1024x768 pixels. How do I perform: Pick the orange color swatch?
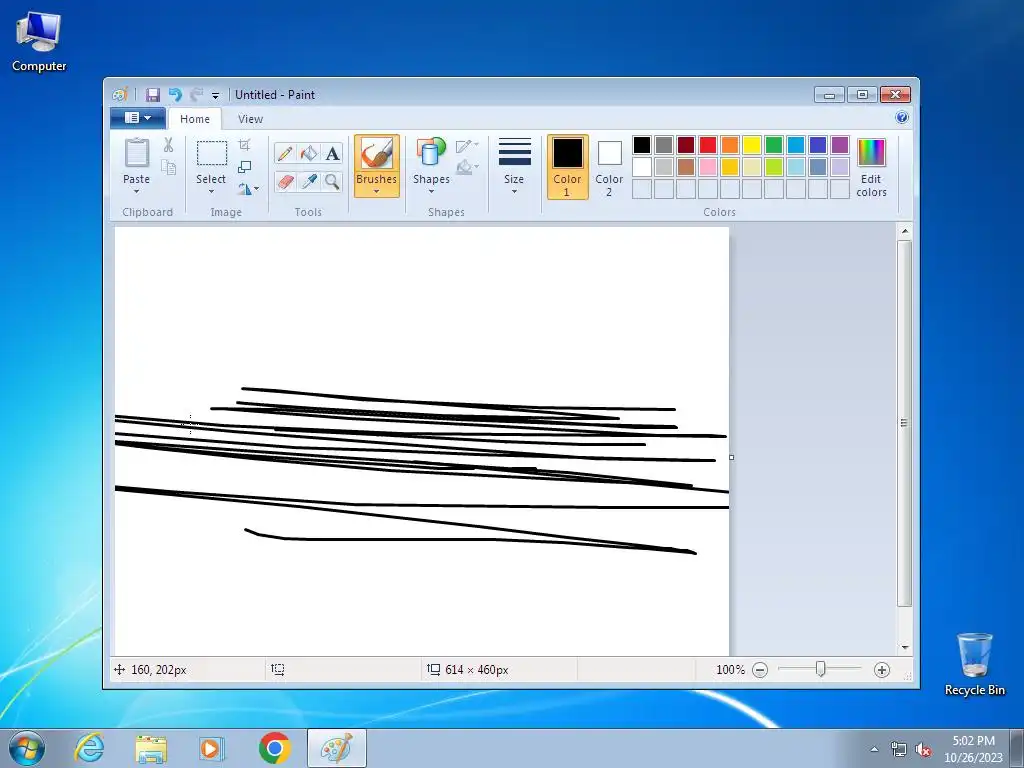[730, 145]
